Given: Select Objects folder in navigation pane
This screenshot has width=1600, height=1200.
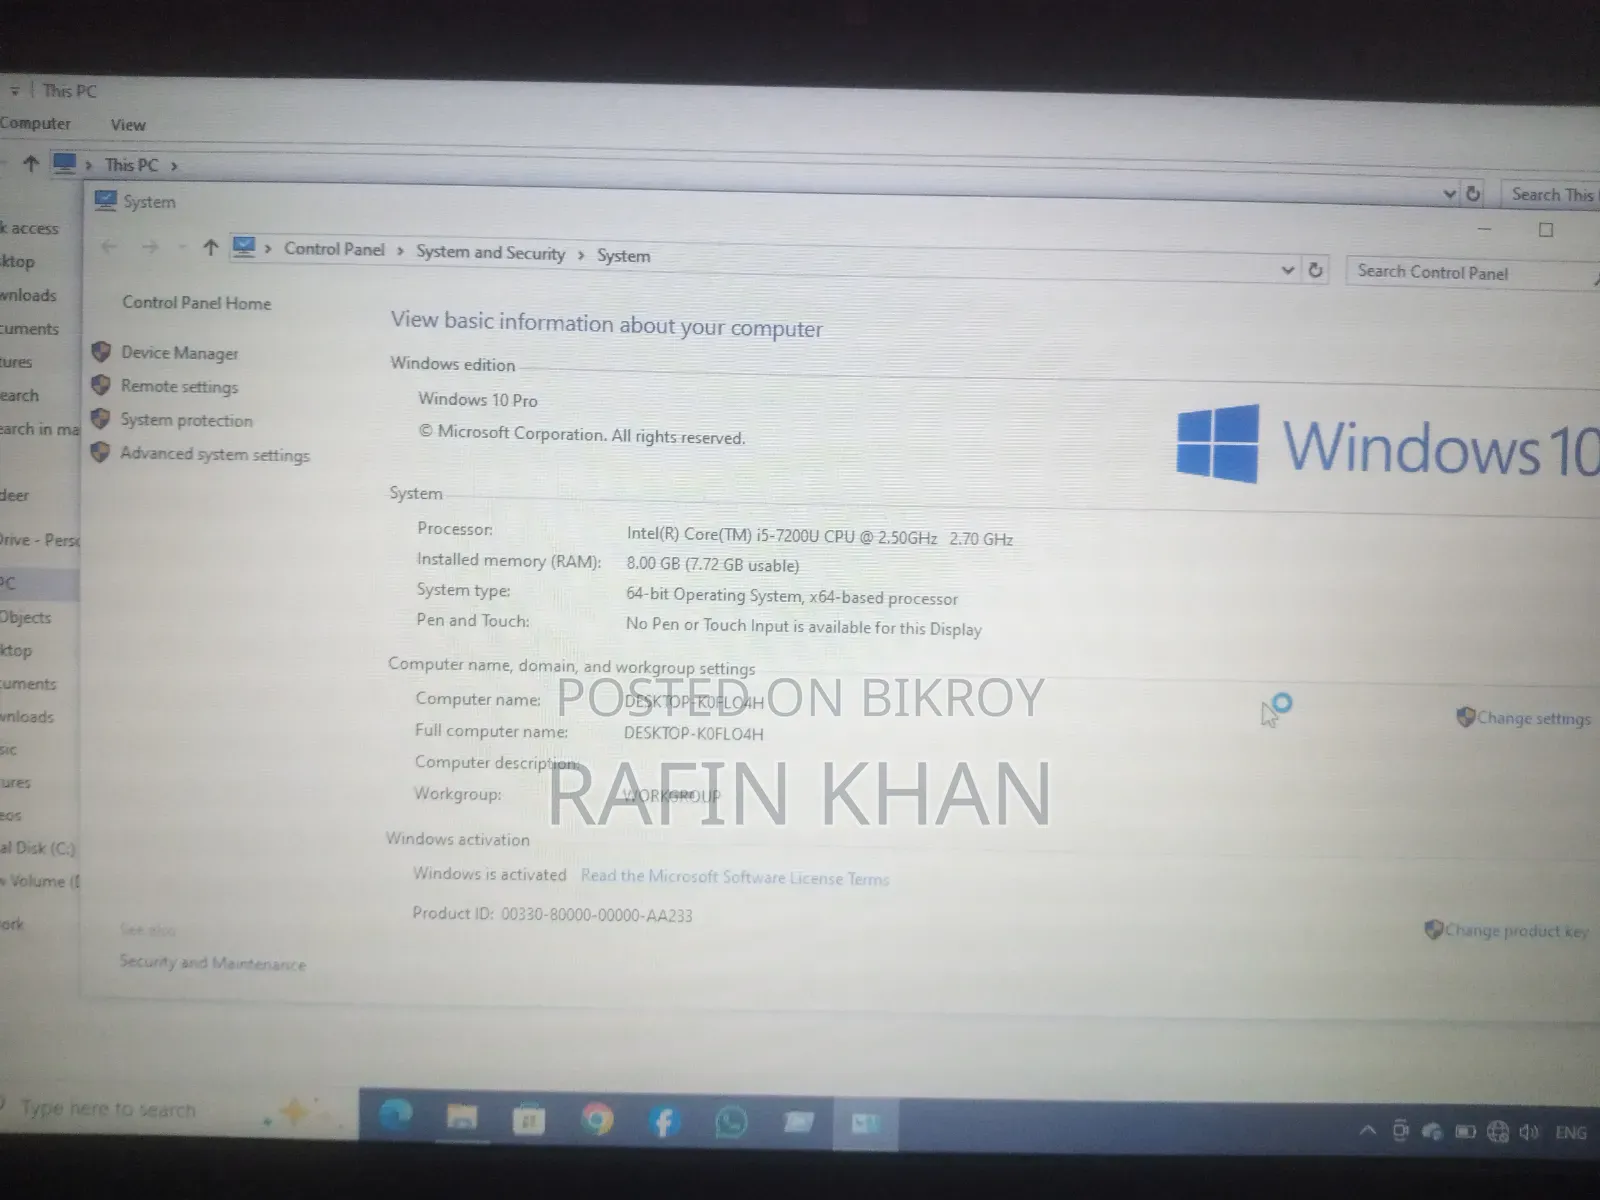Looking at the screenshot, I should [26, 617].
